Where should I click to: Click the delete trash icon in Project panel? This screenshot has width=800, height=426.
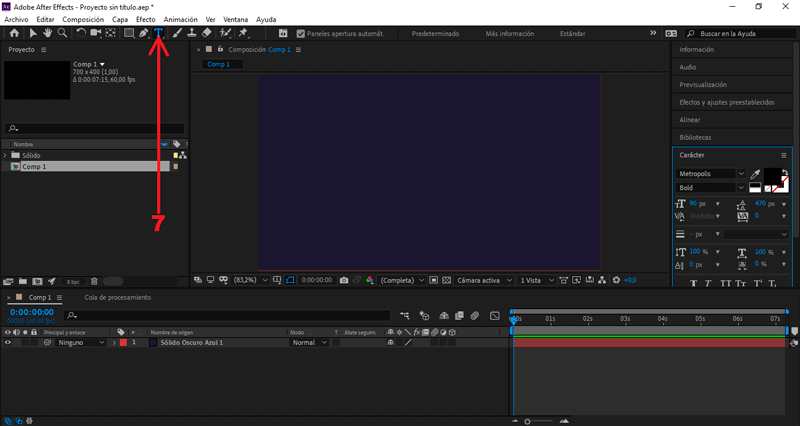[x=94, y=281]
